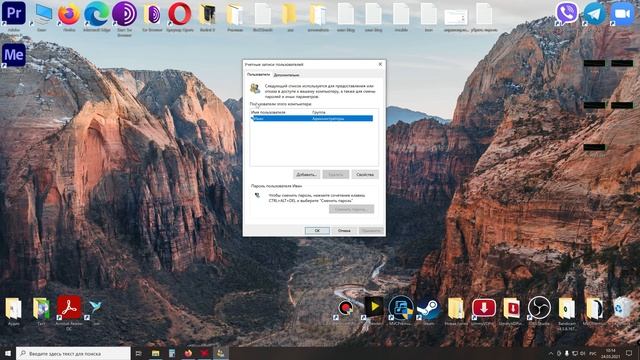Show hidden system tray icons
Image resolution: width=640 pixels, height=360 pixels.
551,353
